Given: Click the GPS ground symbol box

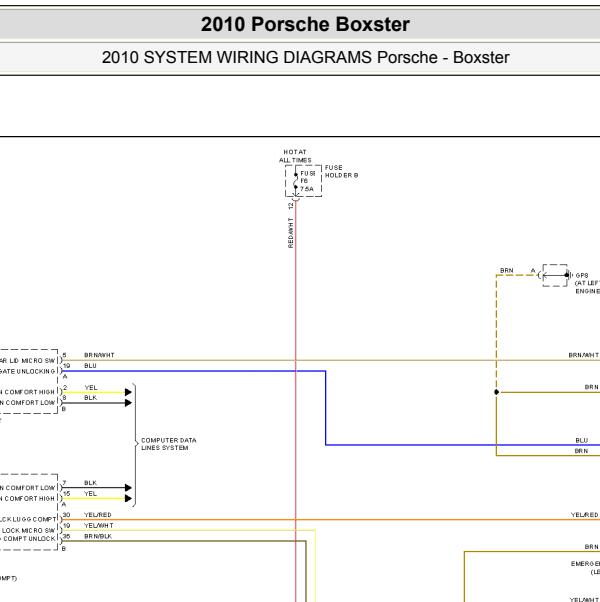Looking at the screenshot, I should click(x=555, y=275).
